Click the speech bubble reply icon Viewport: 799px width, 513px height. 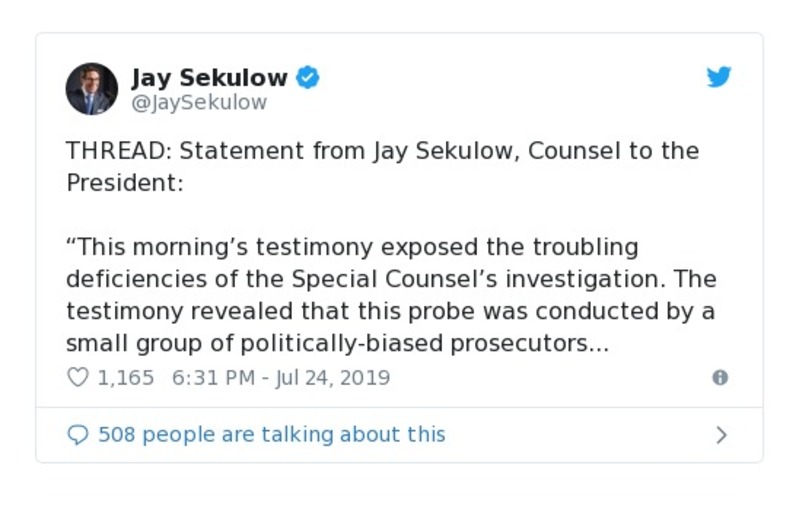(x=78, y=435)
